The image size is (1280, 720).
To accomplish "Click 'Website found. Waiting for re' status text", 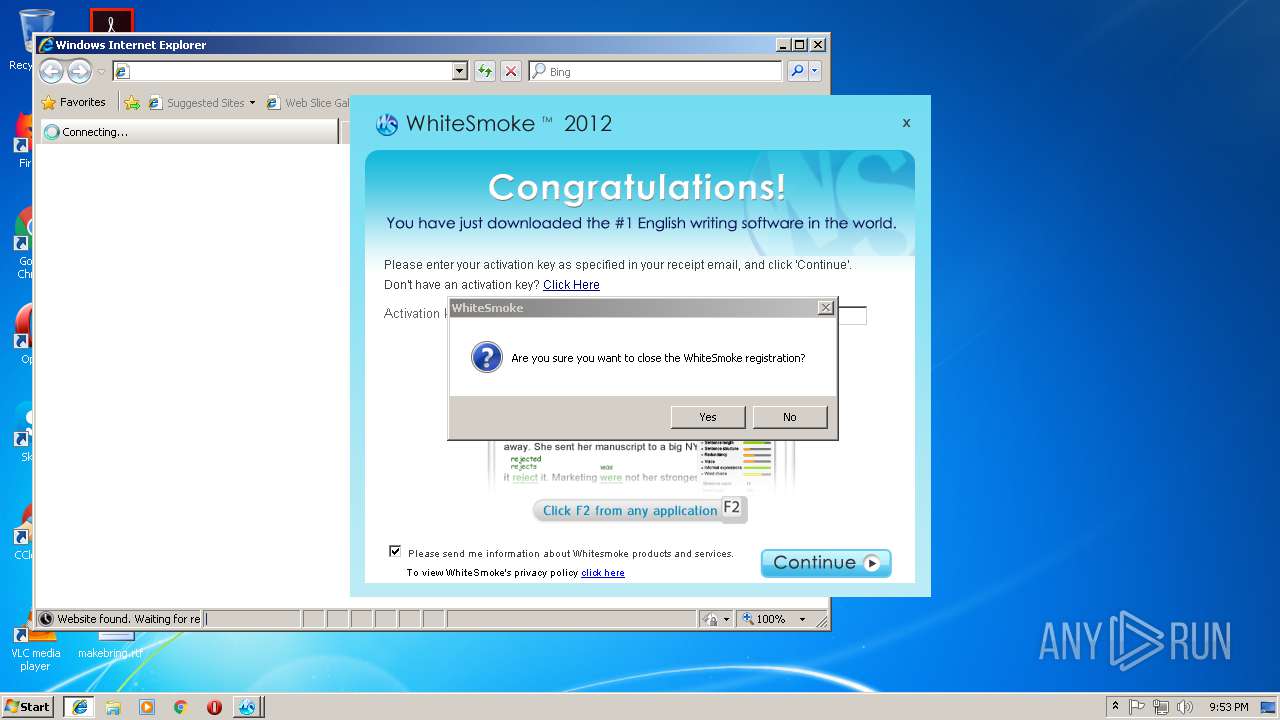I will pyautogui.click(x=128, y=619).
